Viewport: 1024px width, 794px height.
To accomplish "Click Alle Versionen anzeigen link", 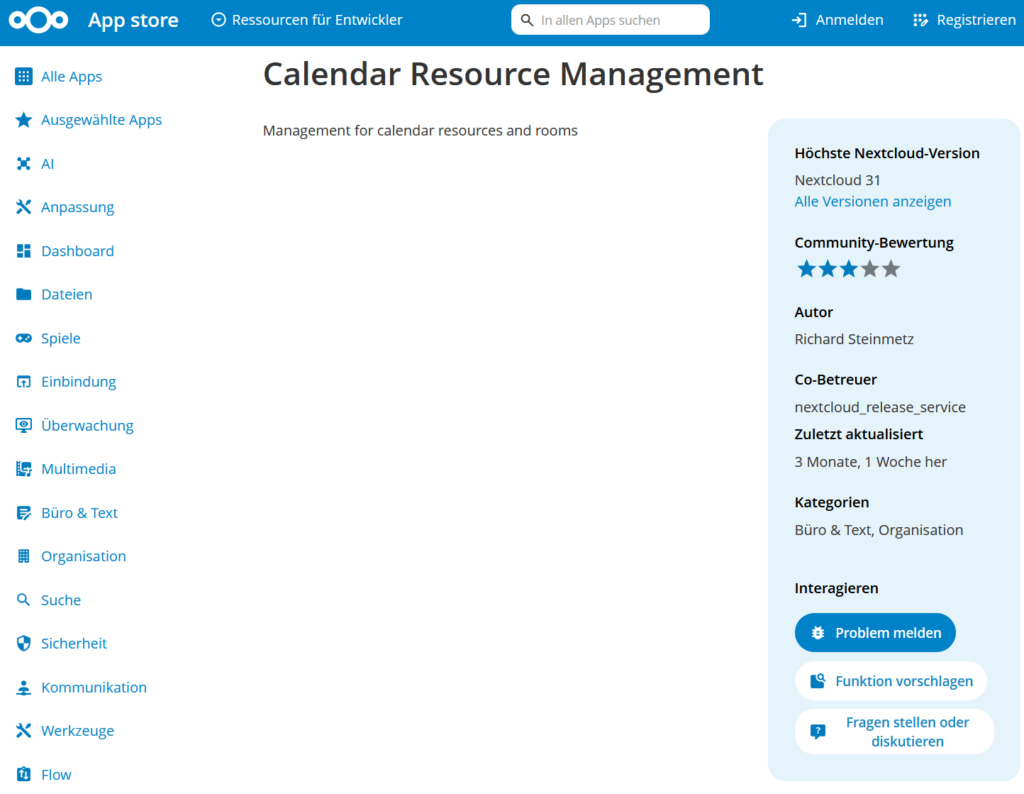I will pos(872,201).
